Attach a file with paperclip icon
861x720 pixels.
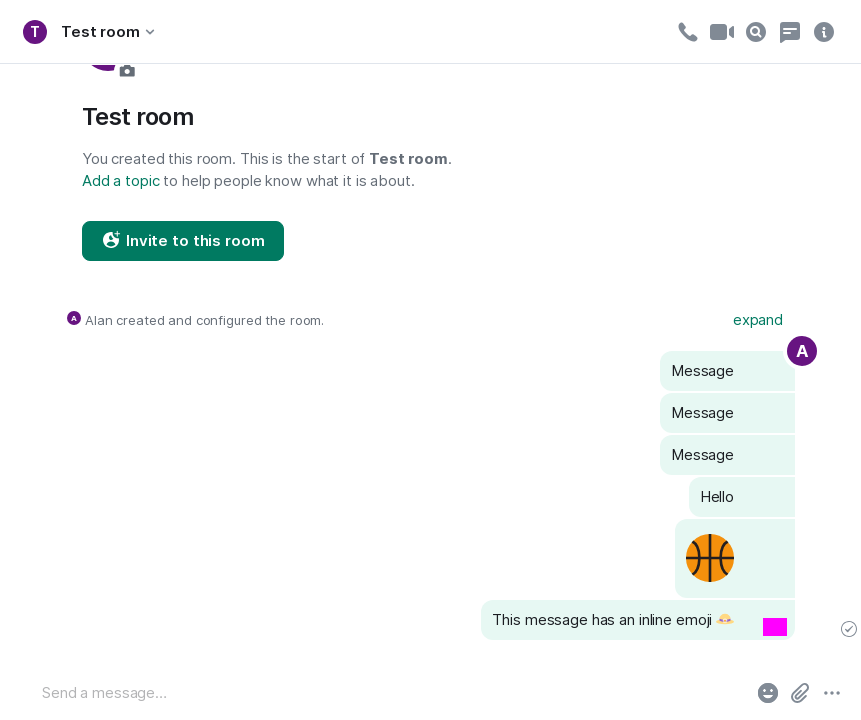point(800,693)
